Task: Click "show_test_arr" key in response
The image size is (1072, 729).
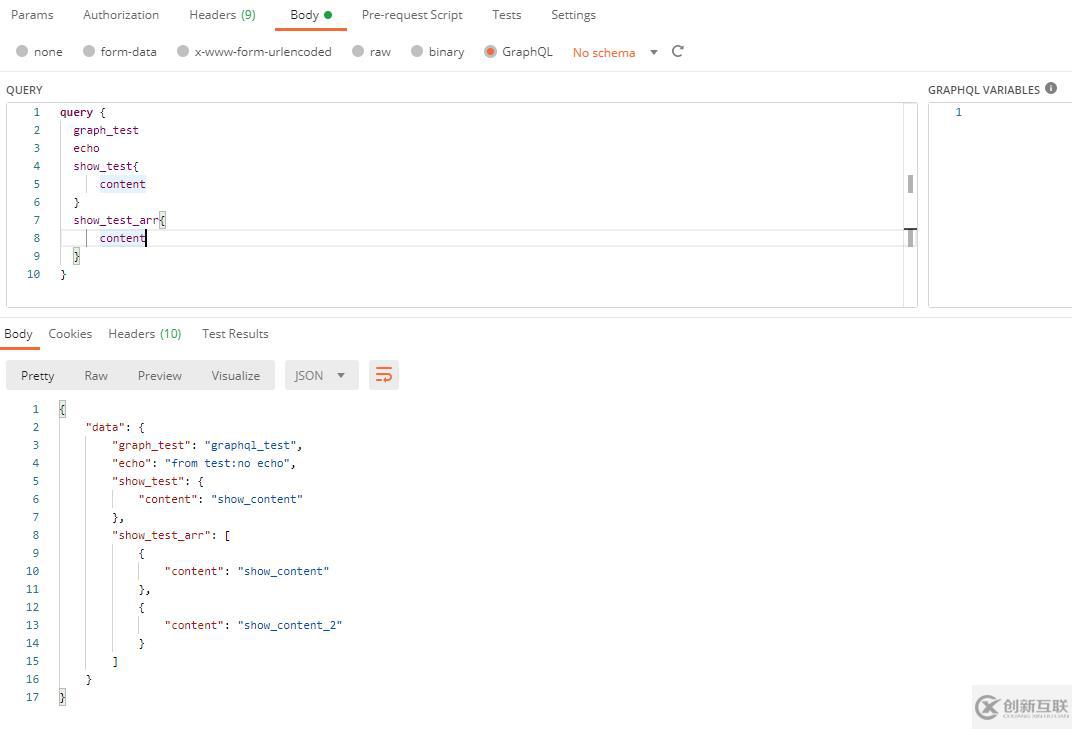Action: coord(161,535)
